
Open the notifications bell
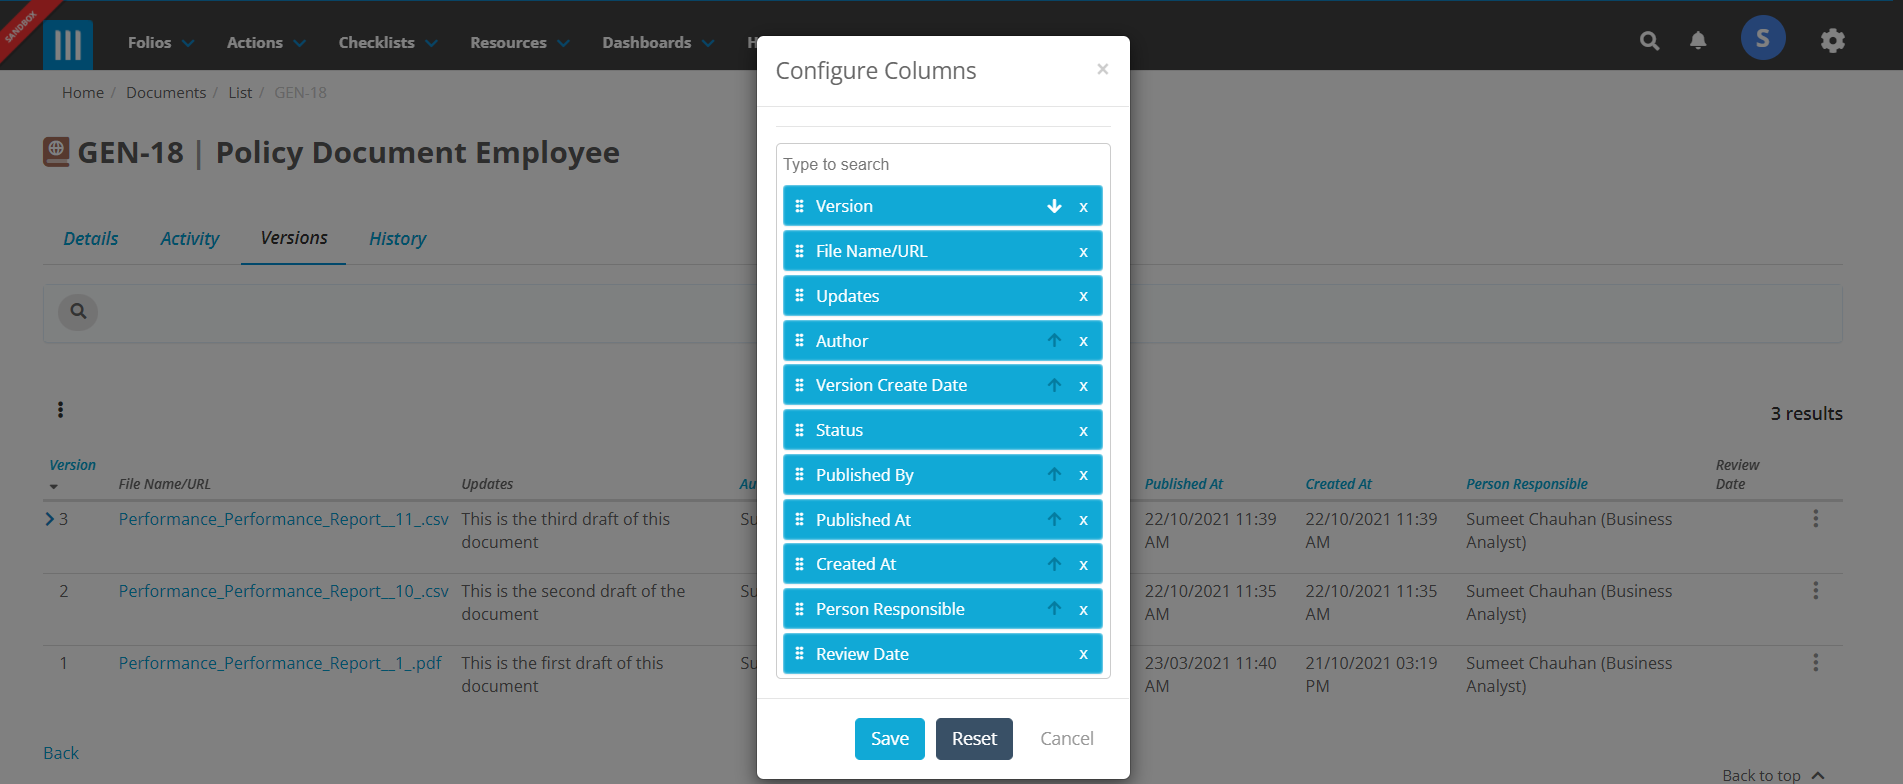click(x=1698, y=41)
